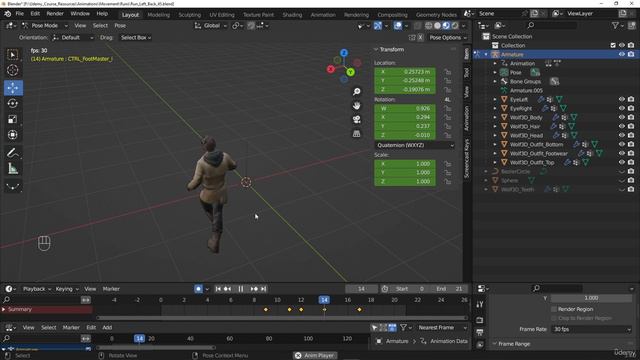The height and width of the screenshot is (360, 640).
Task: Open the Marker menu in timeline
Action: (x=111, y=289)
